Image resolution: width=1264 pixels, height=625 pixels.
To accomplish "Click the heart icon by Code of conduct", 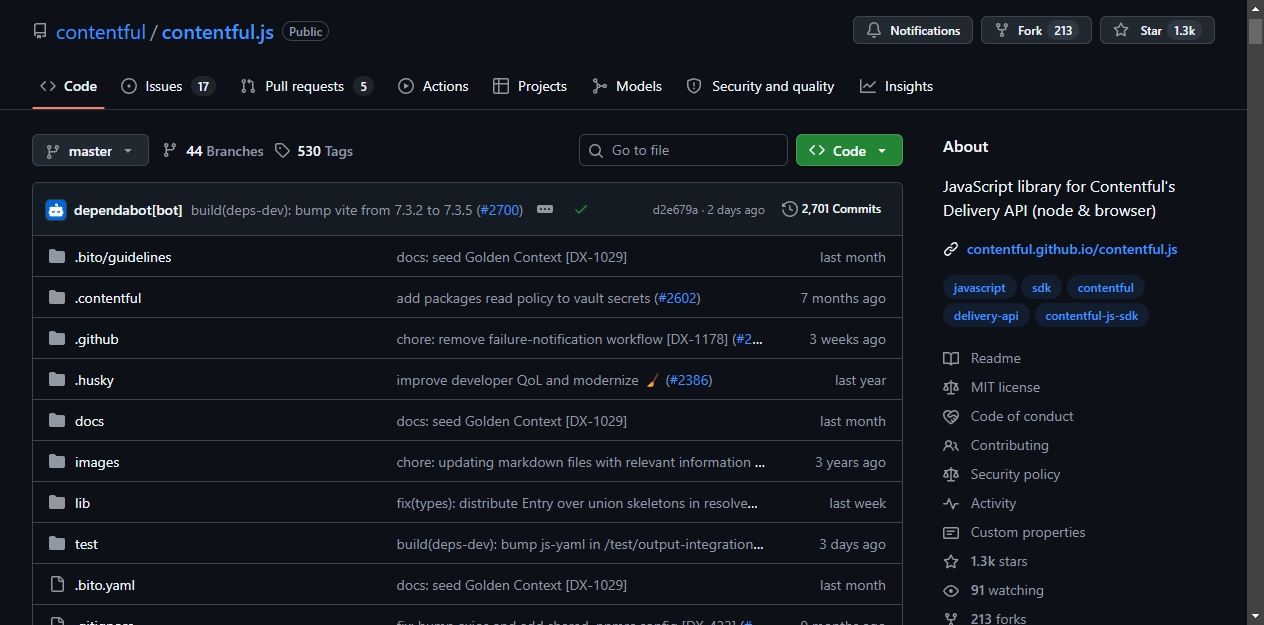I will click(951, 416).
